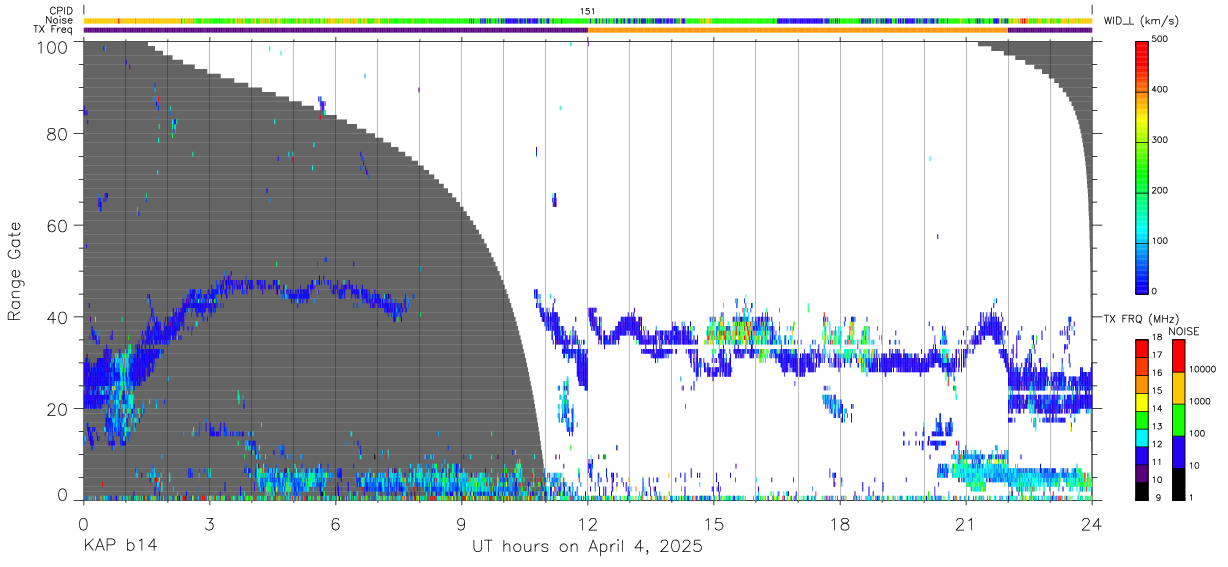Image resolution: width=1228 pixels, height=567 pixels.
Task: Click the orange segment of TX Freq bar
Action: click(798, 30)
